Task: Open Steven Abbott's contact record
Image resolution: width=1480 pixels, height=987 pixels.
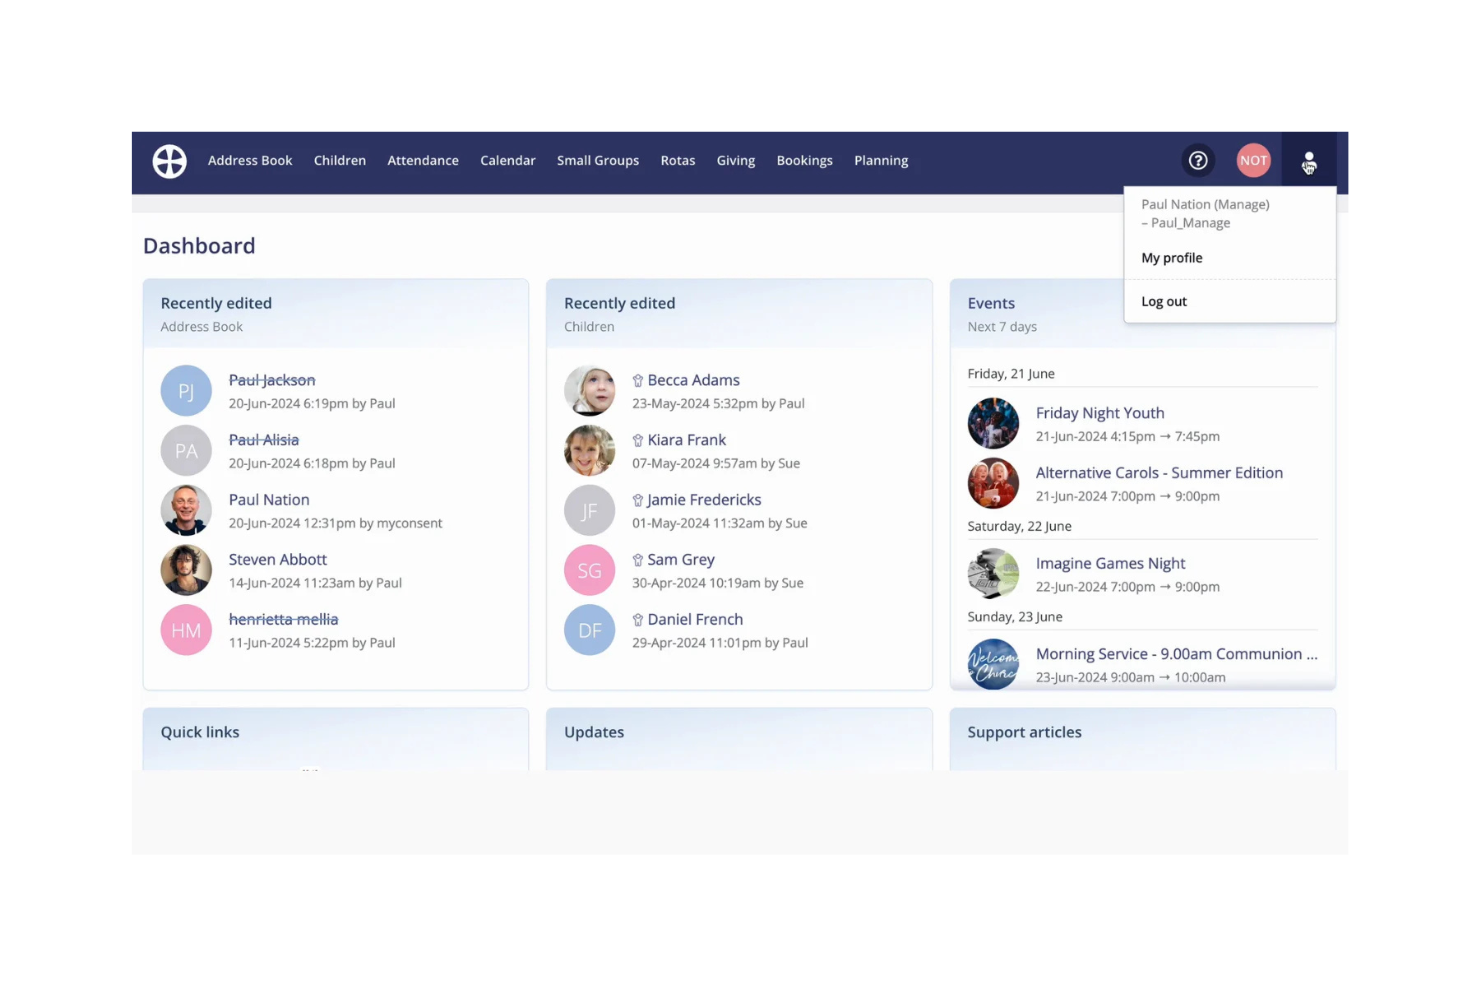Action: (x=277, y=559)
